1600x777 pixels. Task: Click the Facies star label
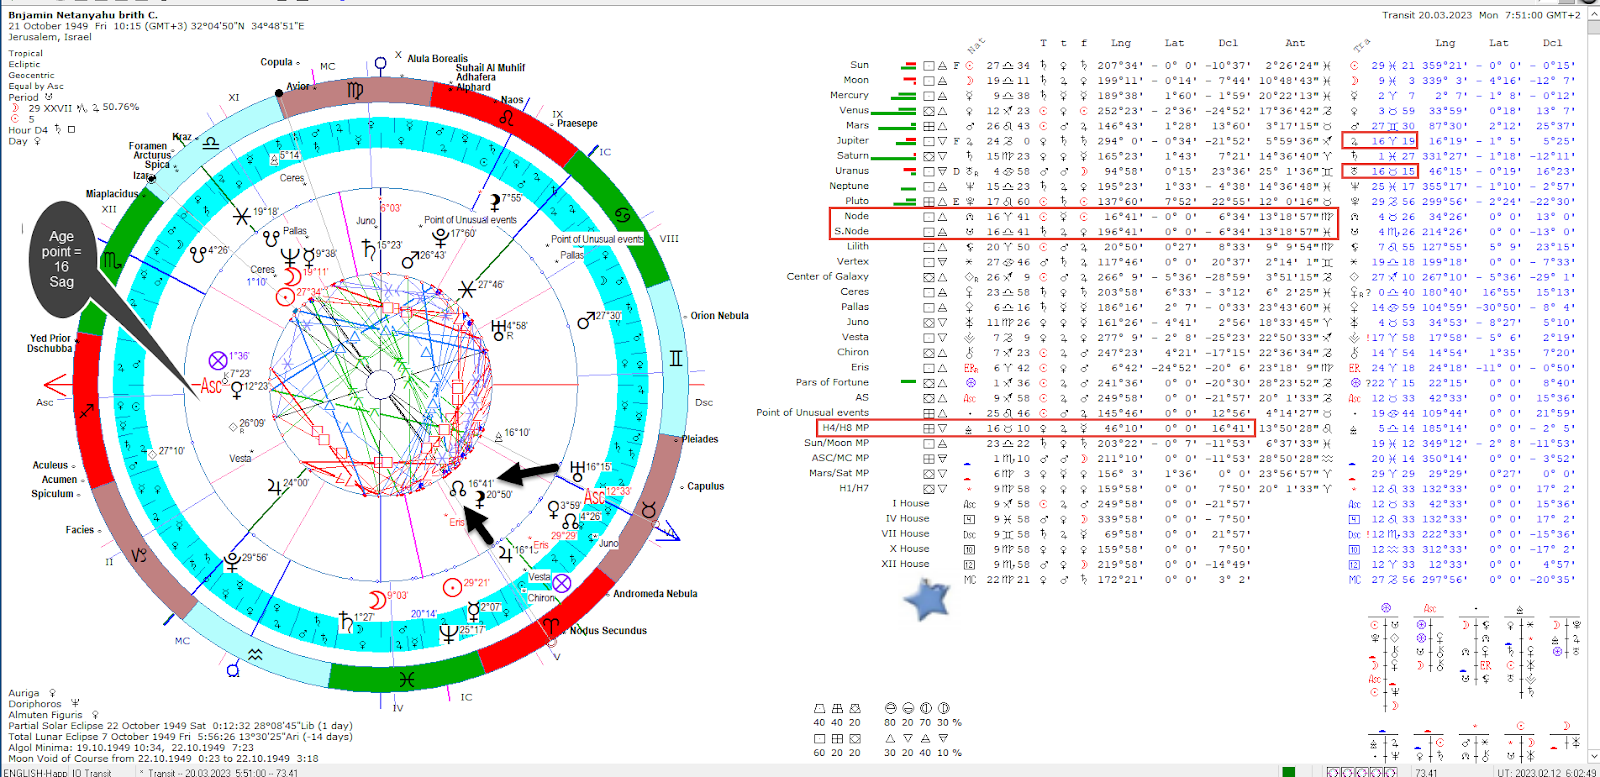tap(80, 530)
